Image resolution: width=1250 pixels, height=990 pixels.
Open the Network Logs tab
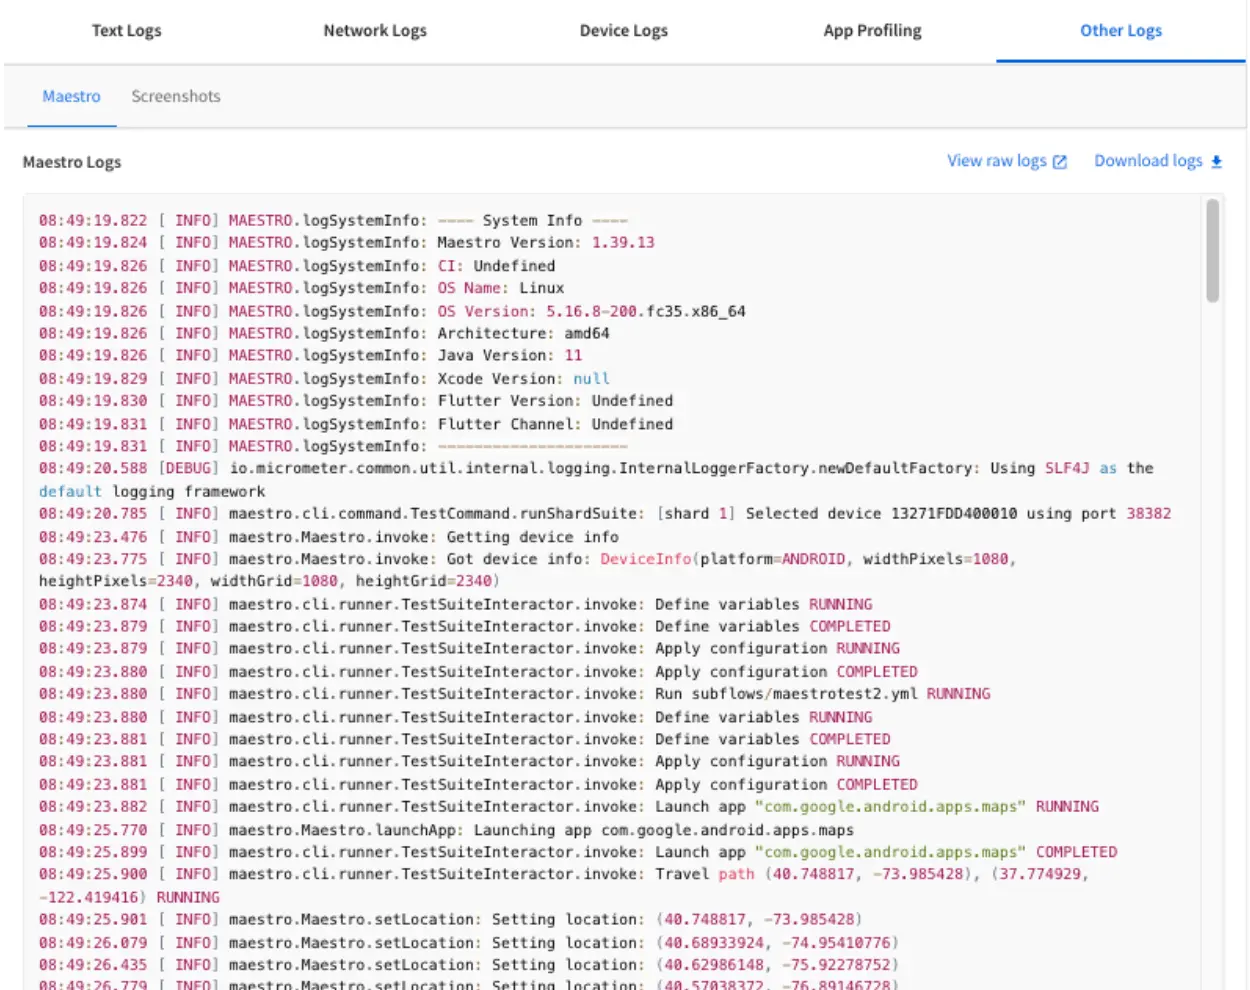(x=375, y=30)
